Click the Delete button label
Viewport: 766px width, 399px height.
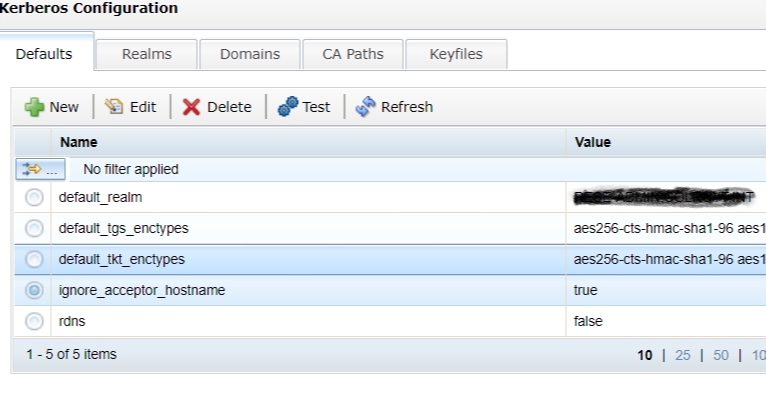229,107
